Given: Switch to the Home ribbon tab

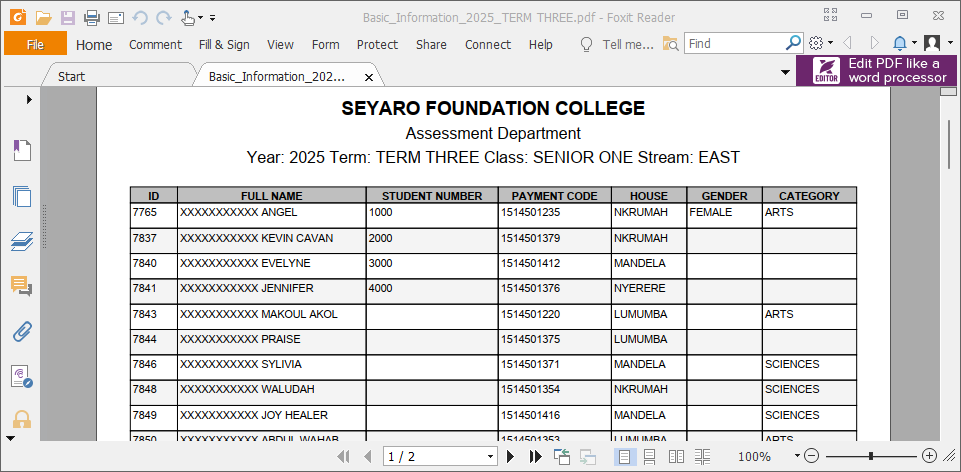Looking at the screenshot, I should click(94, 44).
